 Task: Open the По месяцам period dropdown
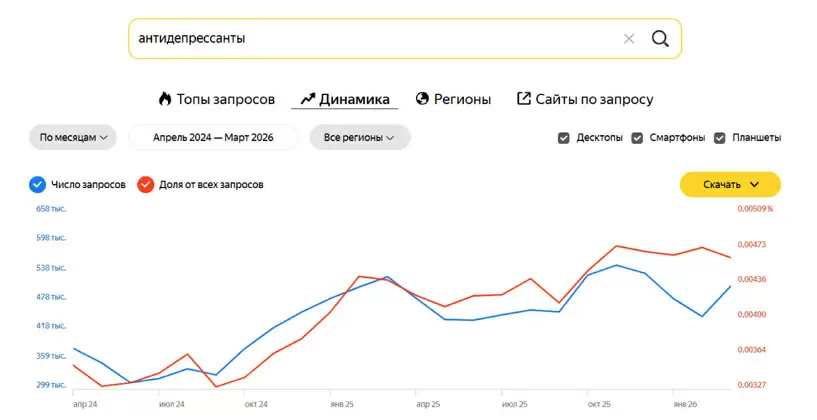point(73,138)
